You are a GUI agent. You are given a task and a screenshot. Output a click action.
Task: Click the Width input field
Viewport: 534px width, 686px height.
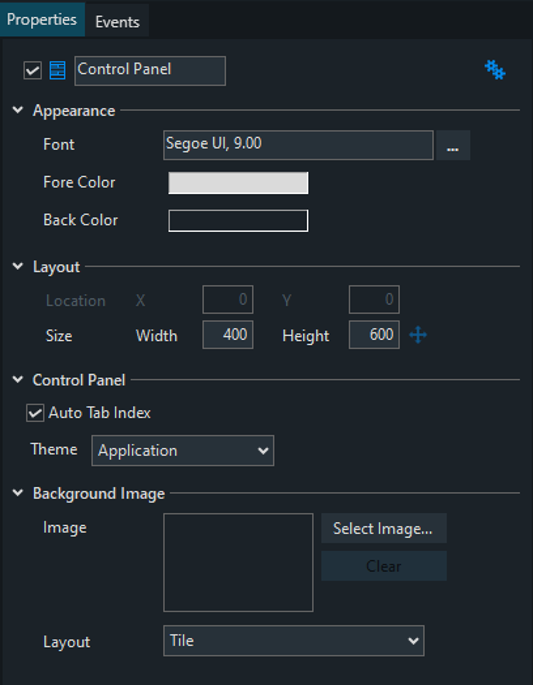228,335
